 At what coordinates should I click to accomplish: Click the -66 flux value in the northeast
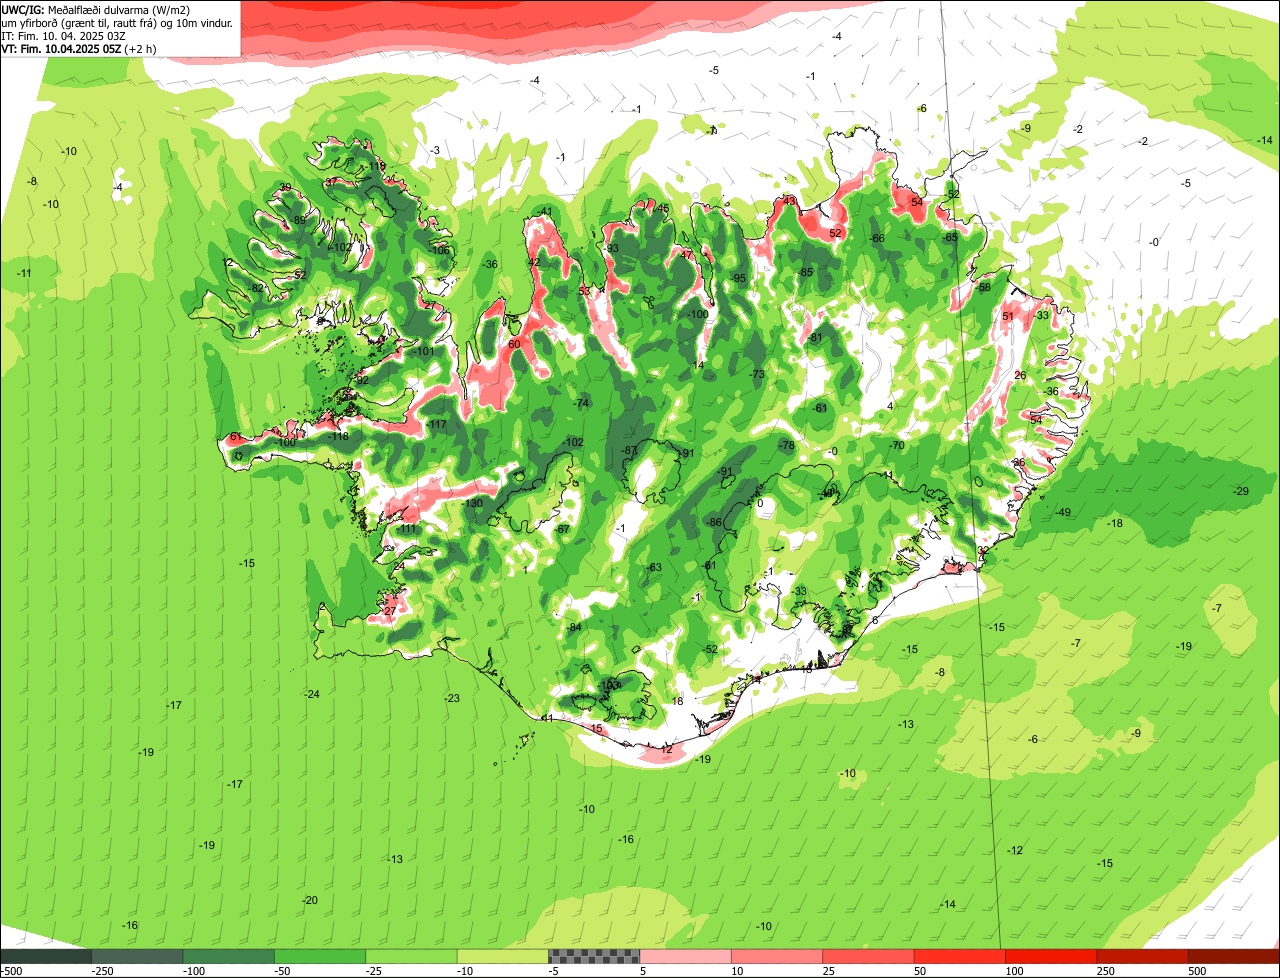point(877,238)
